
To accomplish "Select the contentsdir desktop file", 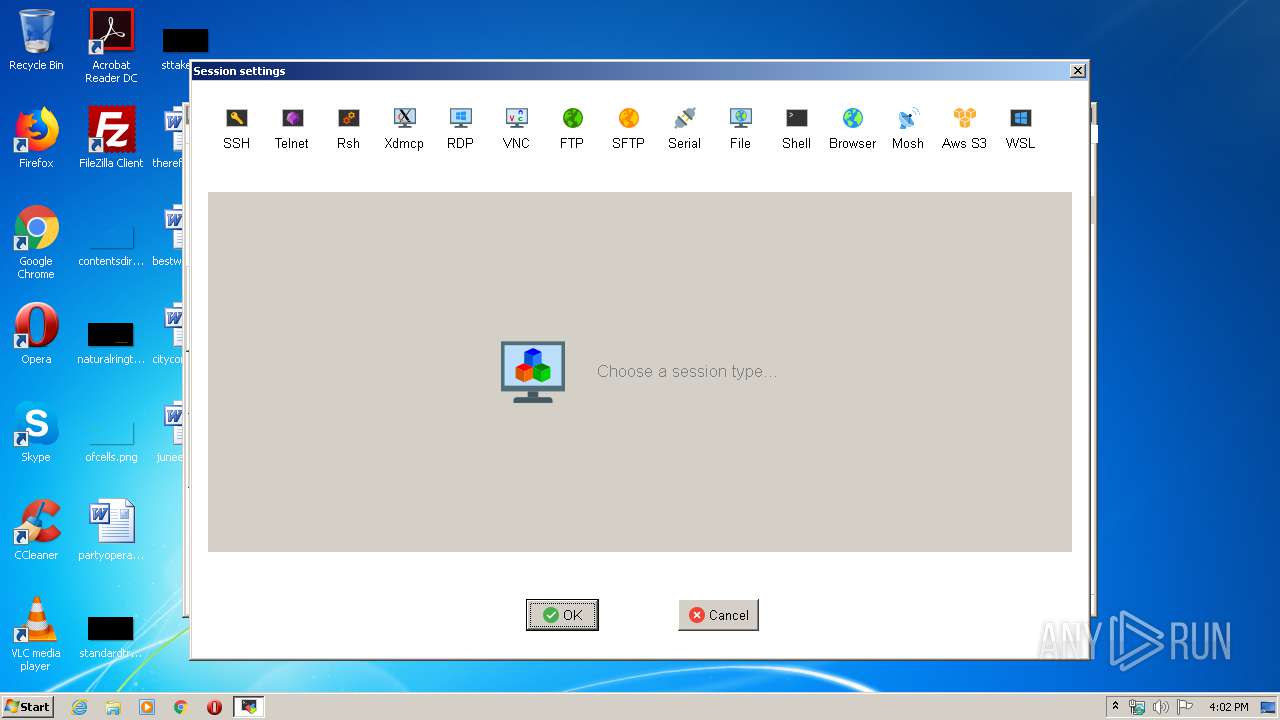I will coord(111,247).
